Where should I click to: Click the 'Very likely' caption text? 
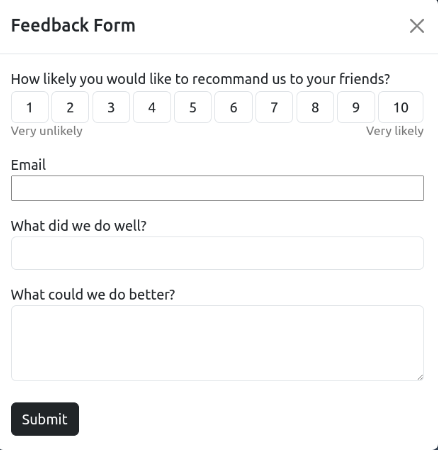[395, 131]
